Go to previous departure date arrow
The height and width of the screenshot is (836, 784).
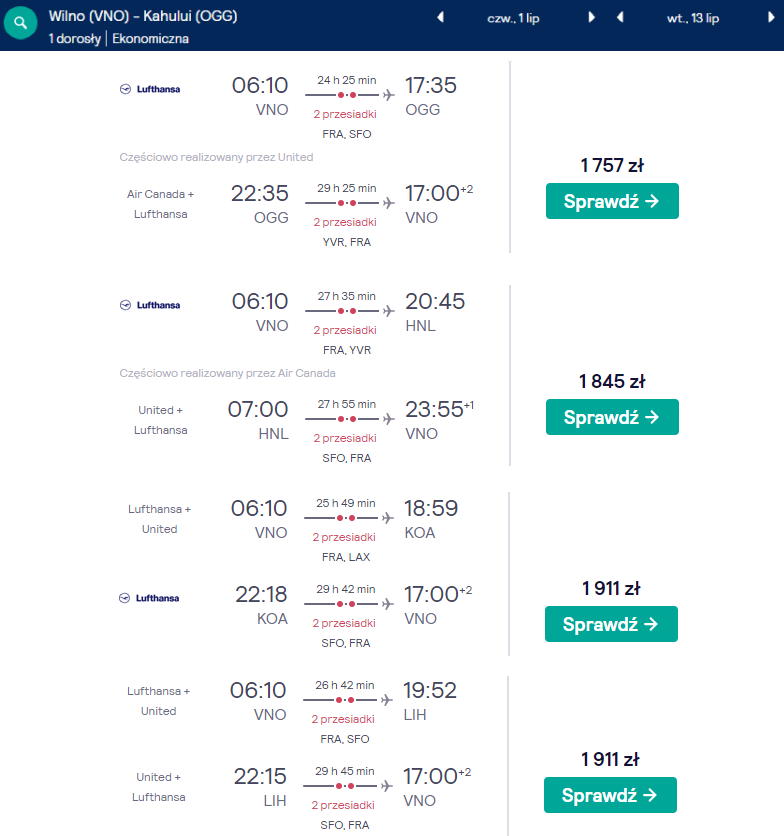coord(441,18)
